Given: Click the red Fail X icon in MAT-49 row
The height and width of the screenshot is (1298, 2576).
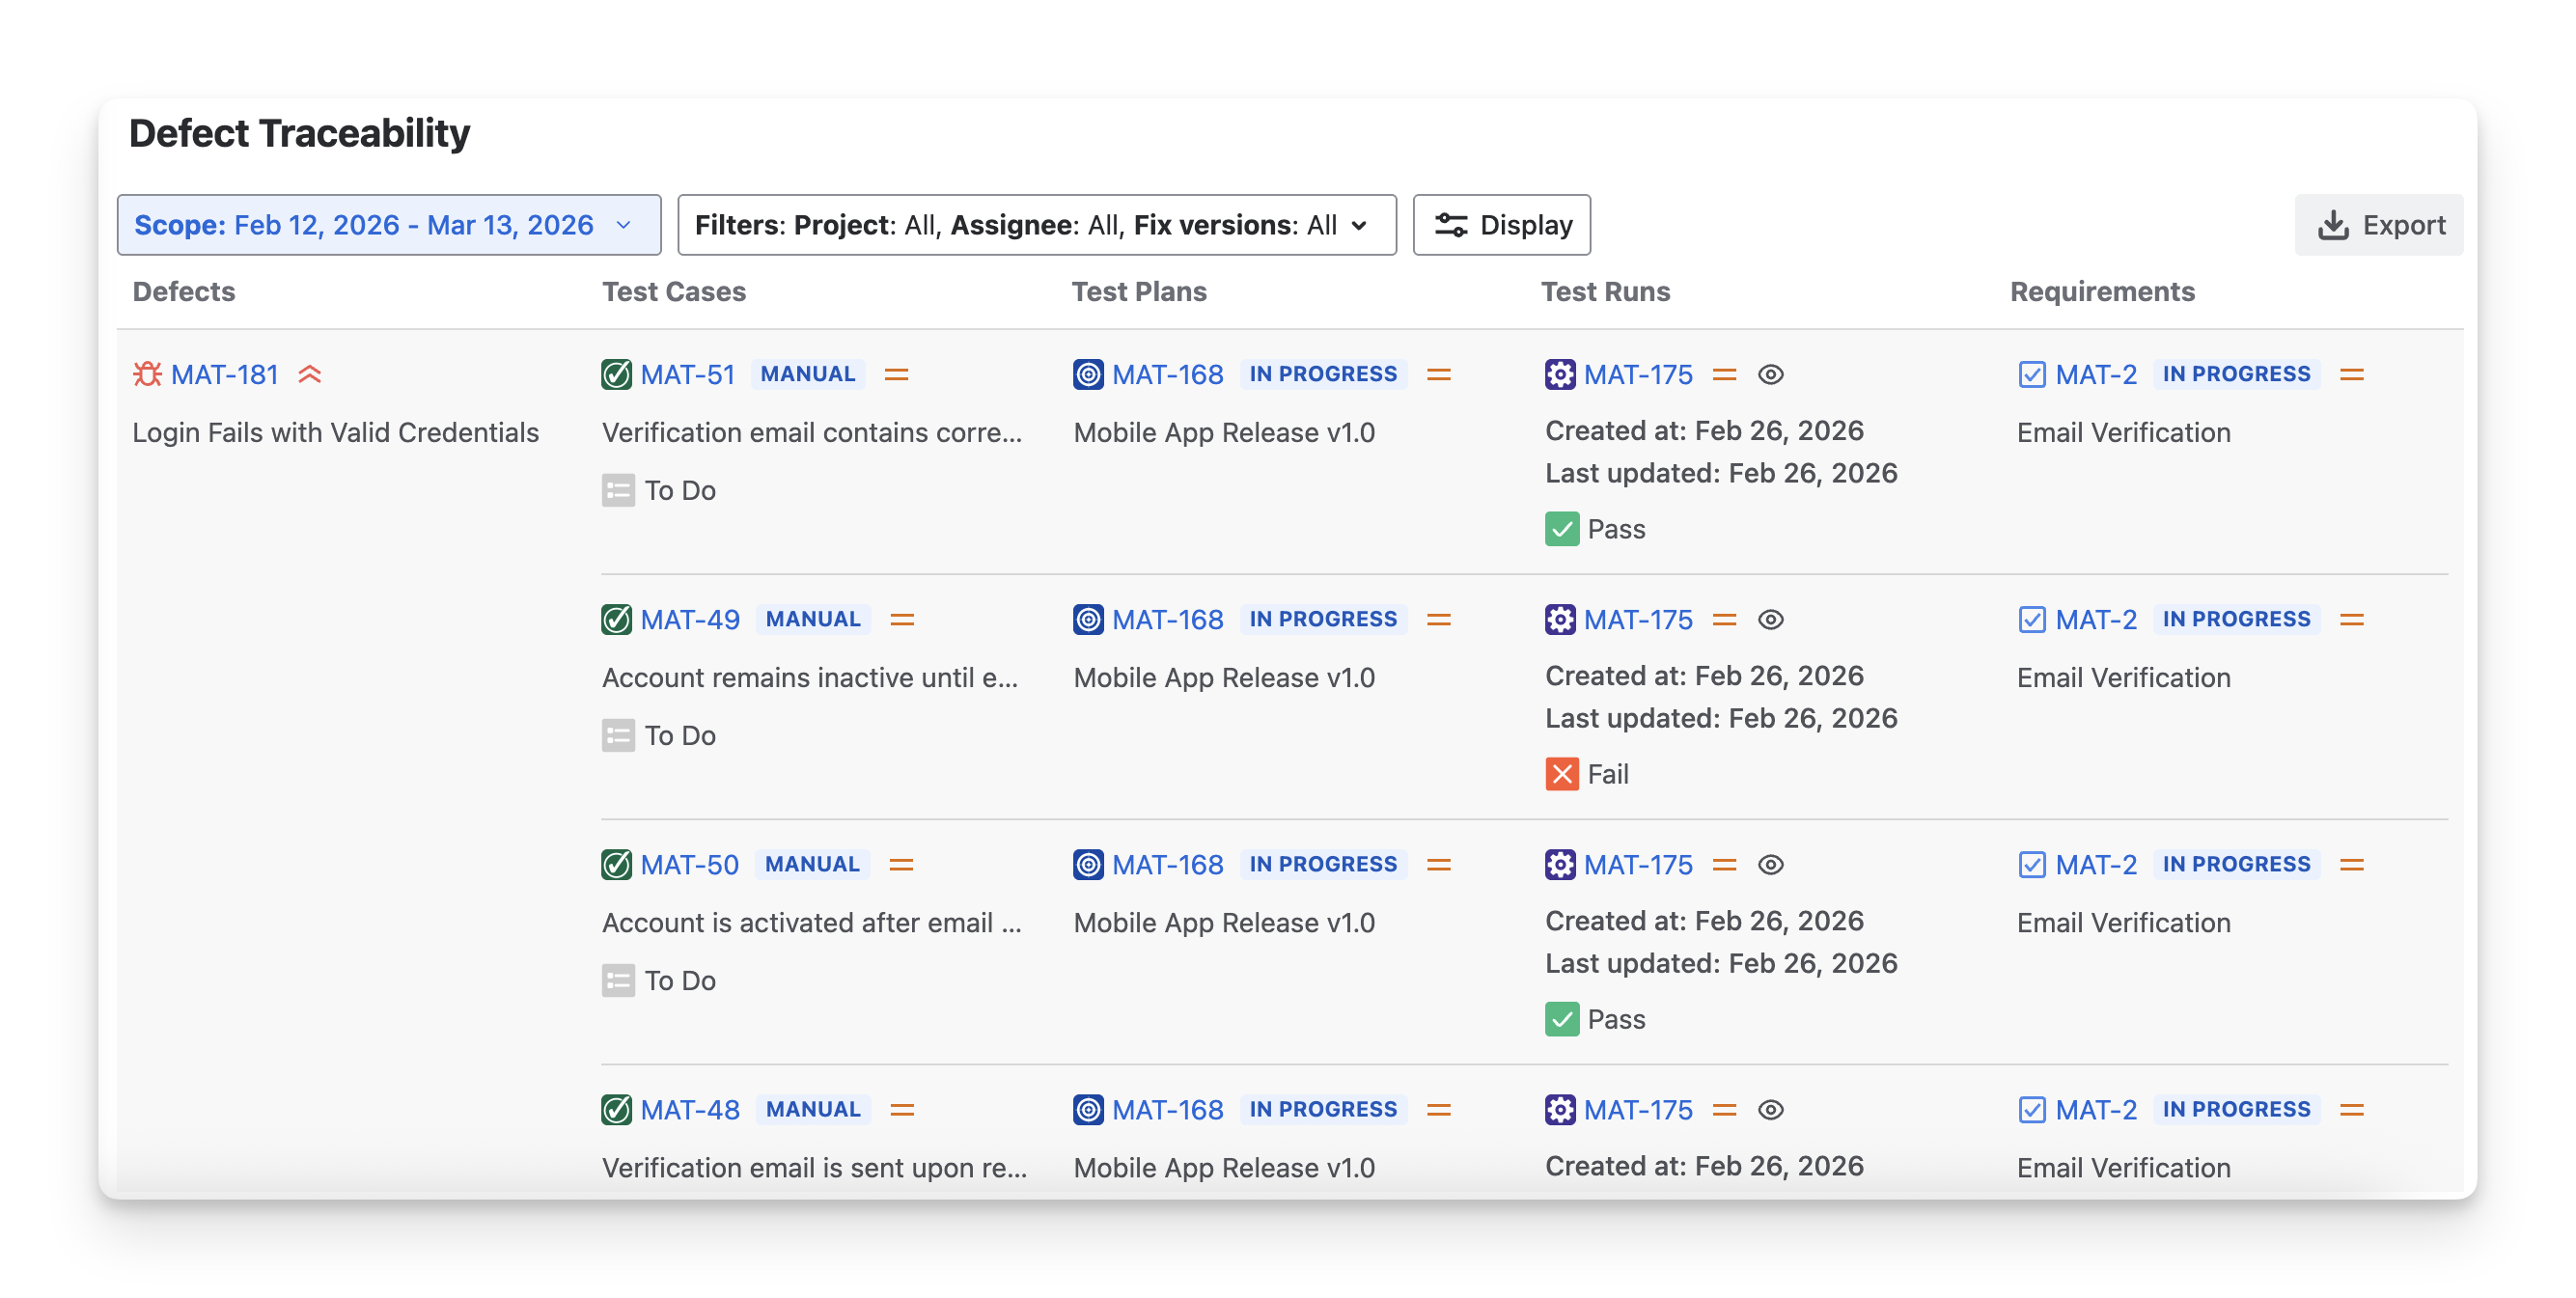Looking at the screenshot, I should click(x=1561, y=774).
